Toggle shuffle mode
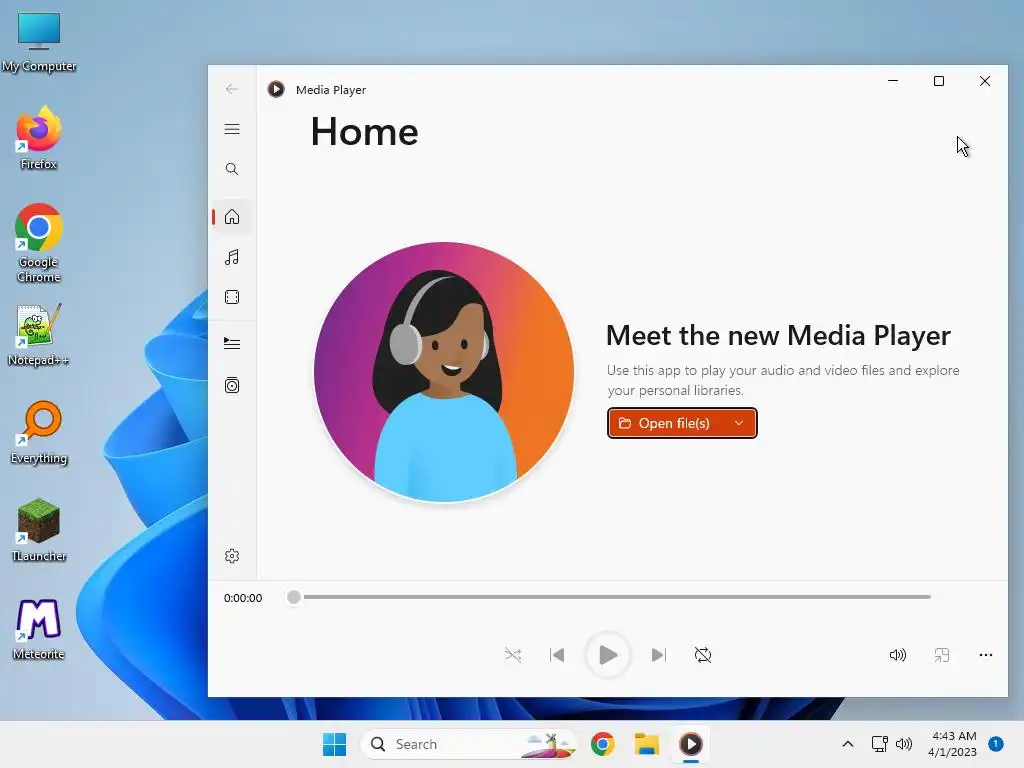1024x768 pixels. (x=513, y=654)
